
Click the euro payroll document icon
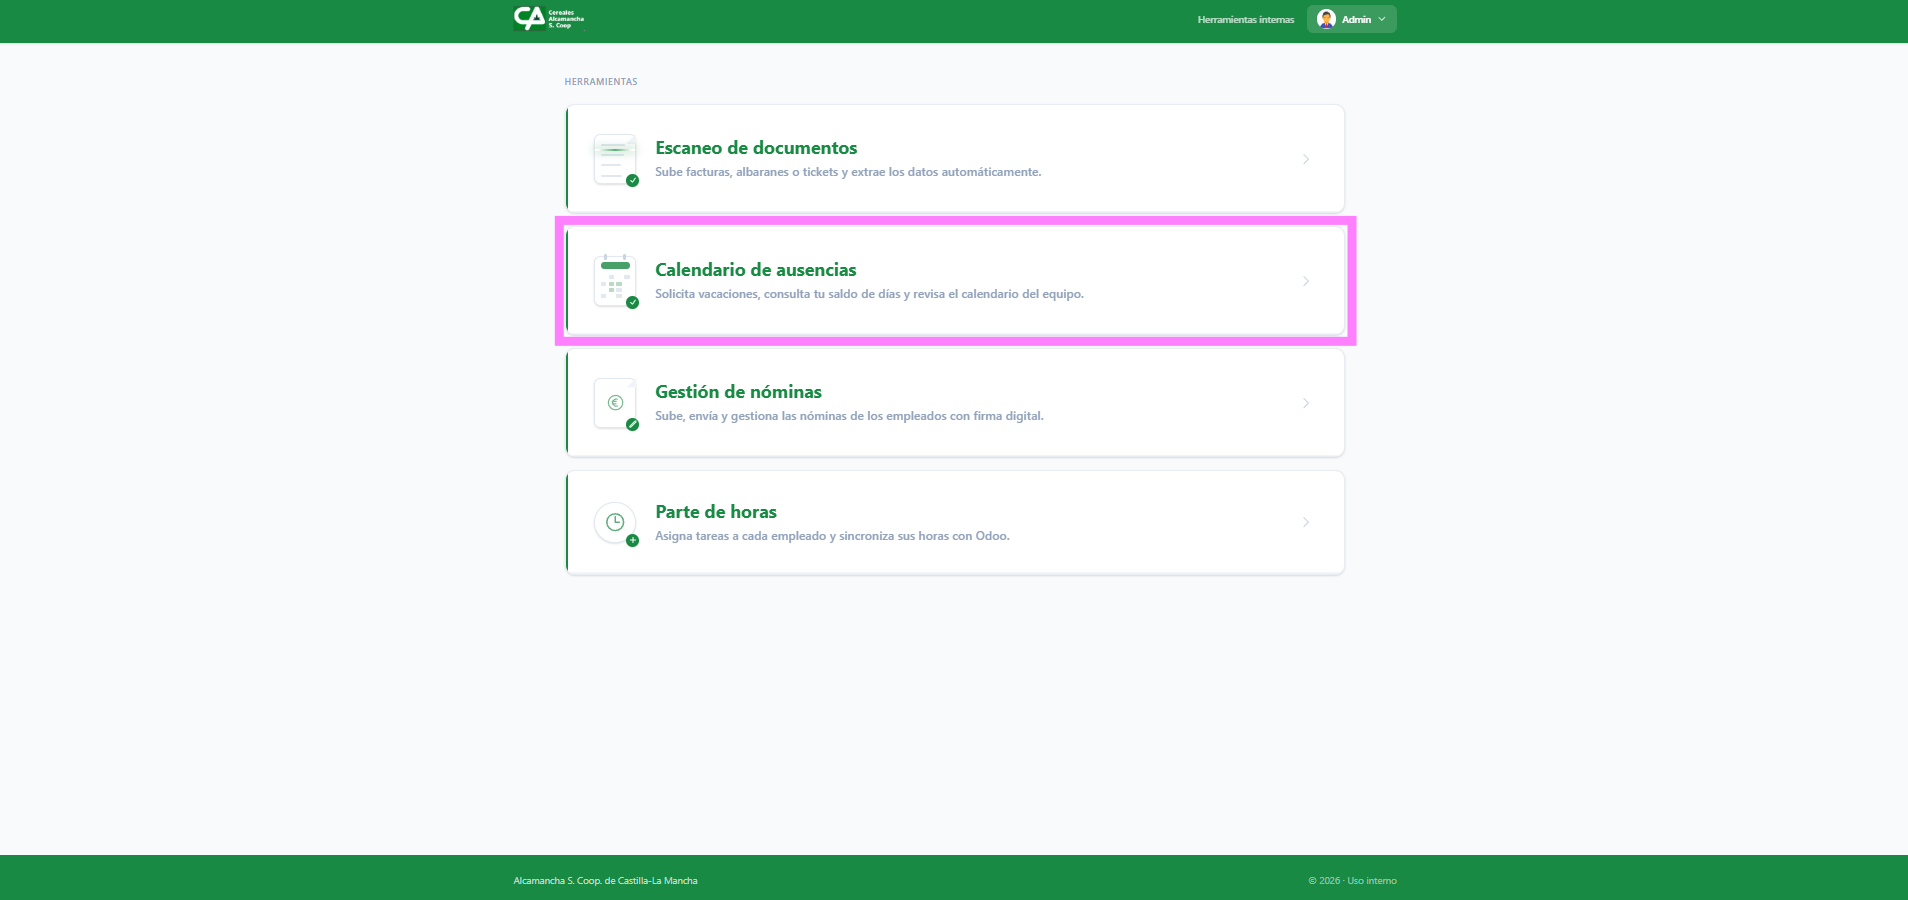pos(615,403)
